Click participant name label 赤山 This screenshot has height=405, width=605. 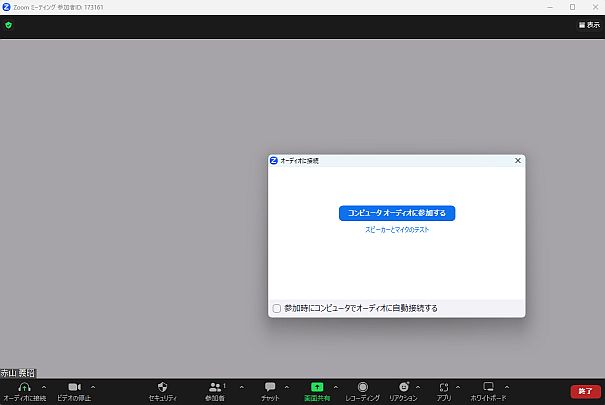[18, 373]
